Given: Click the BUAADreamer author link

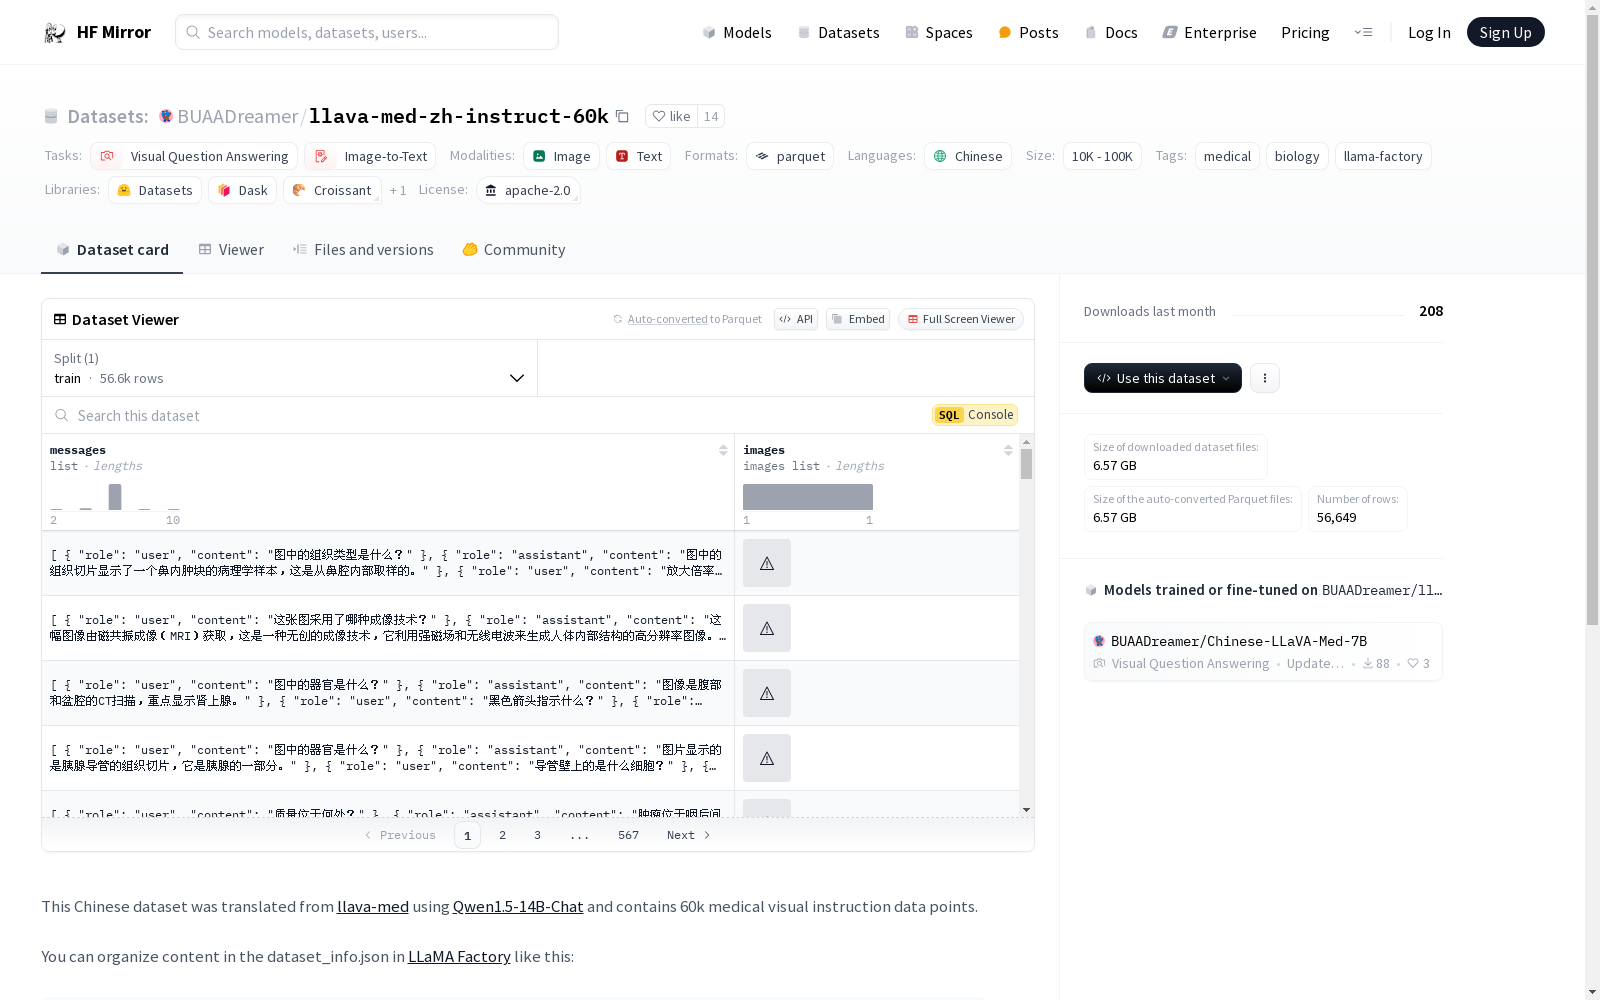Looking at the screenshot, I should pos(237,116).
